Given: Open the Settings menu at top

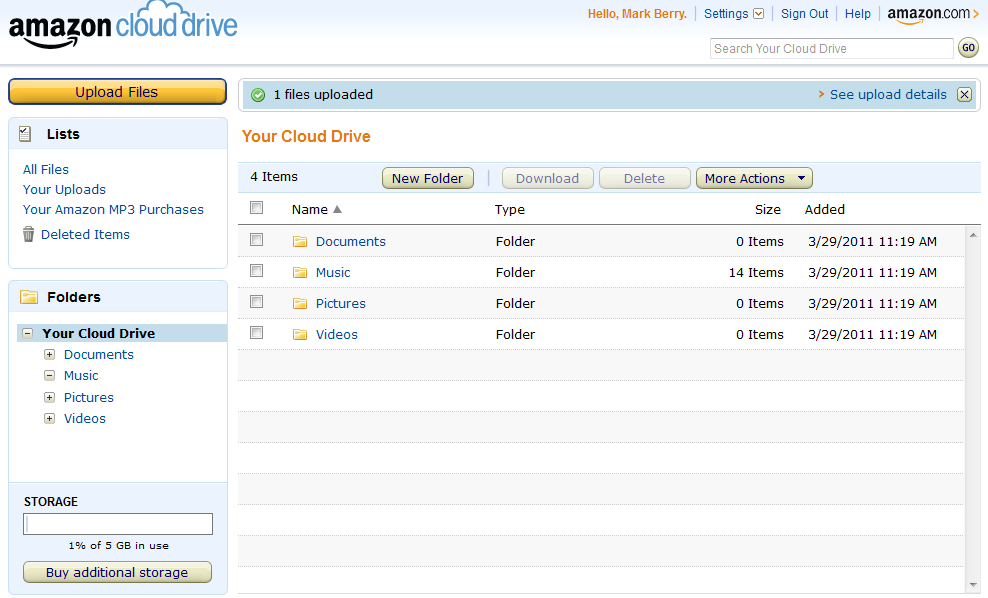Looking at the screenshot, I should (x=733, y=14).
